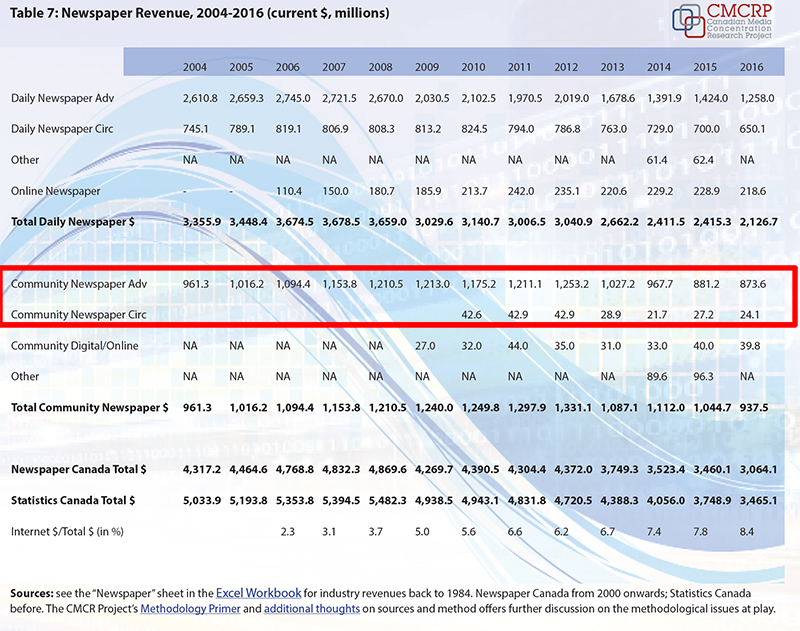
Task: Select the 2004 column header
Action: [196, 66]
